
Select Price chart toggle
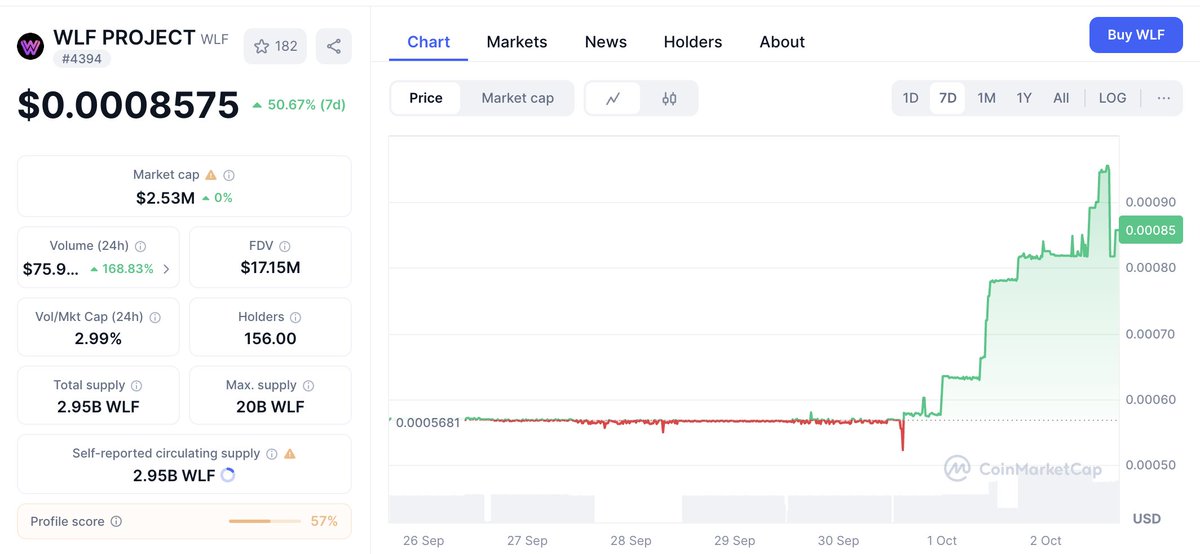[426, 98]
